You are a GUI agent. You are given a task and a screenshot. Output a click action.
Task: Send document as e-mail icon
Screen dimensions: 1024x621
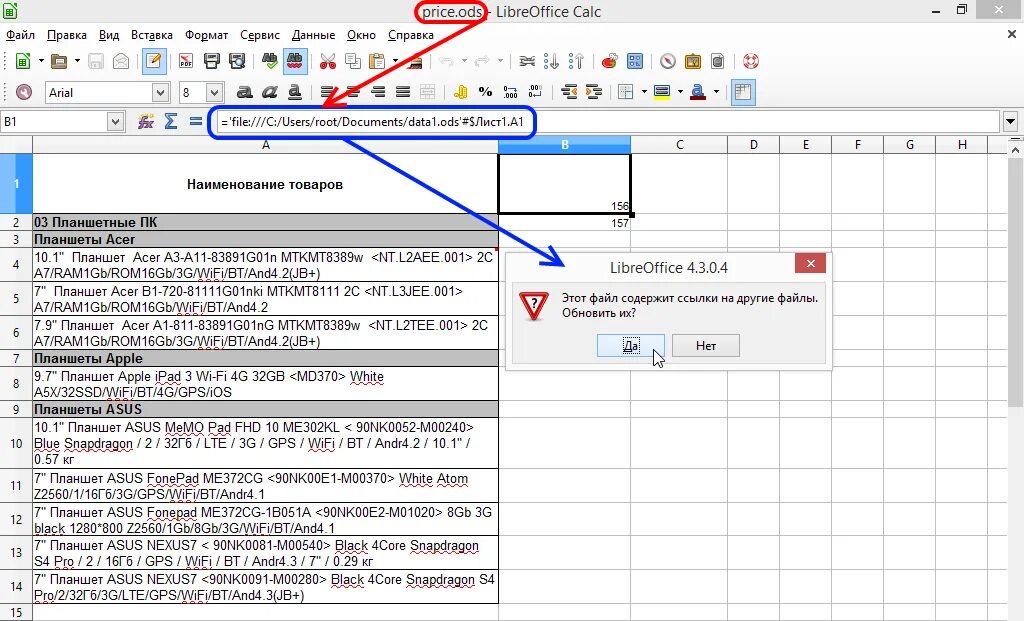121,61
